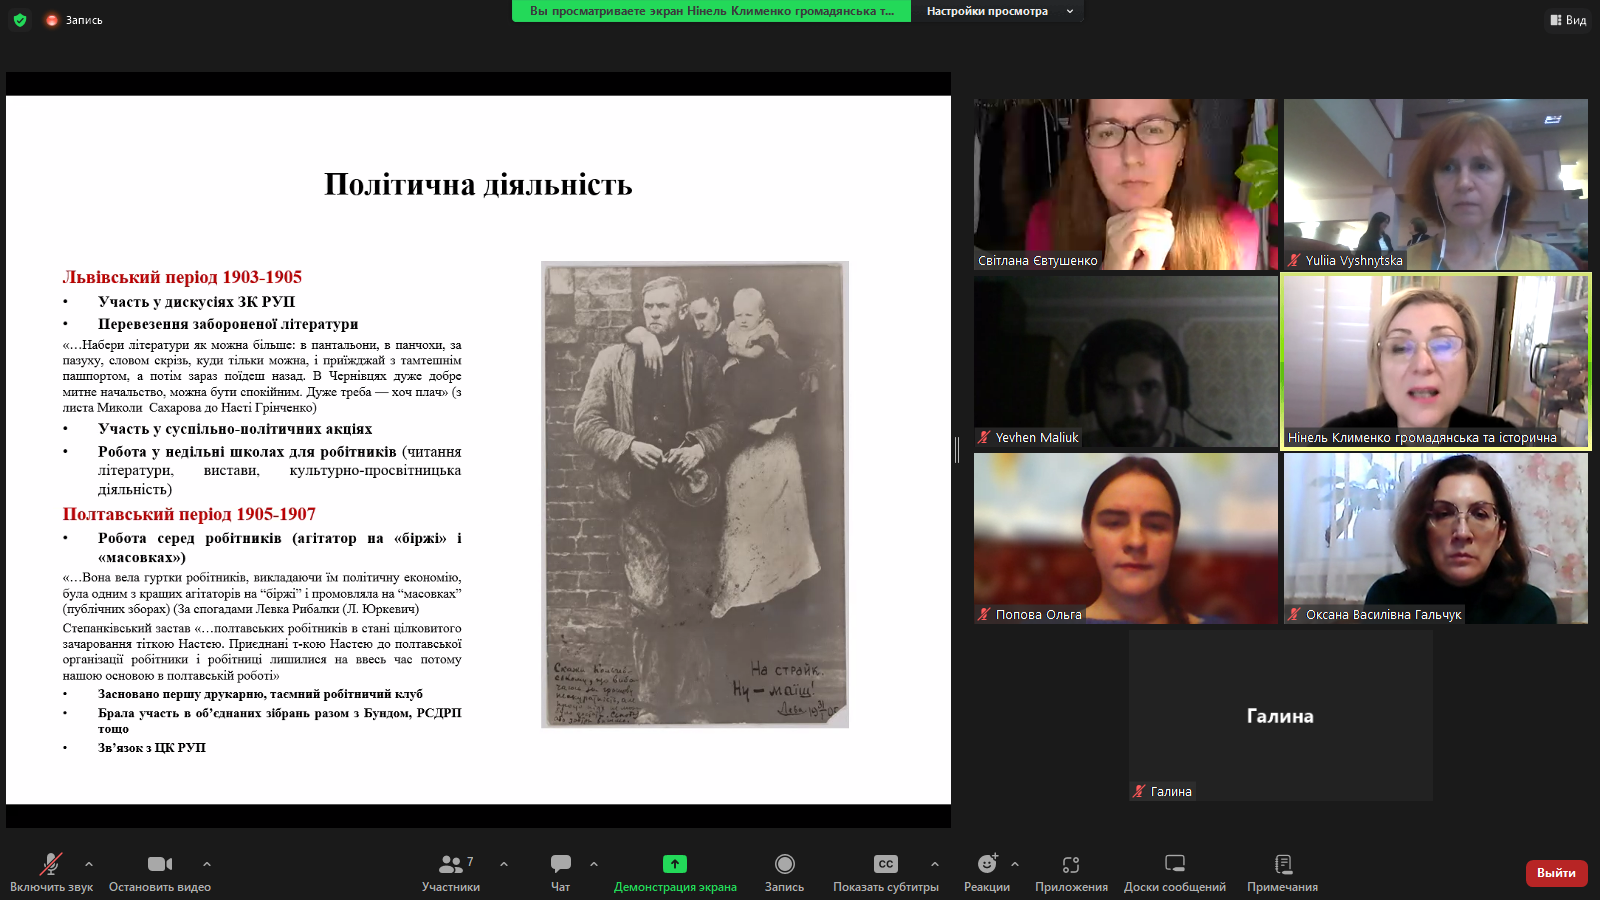This screenshot has height=900, width=1600.
Task: Unmute microphone with Включить звук
Action: [x=51, y=872]
